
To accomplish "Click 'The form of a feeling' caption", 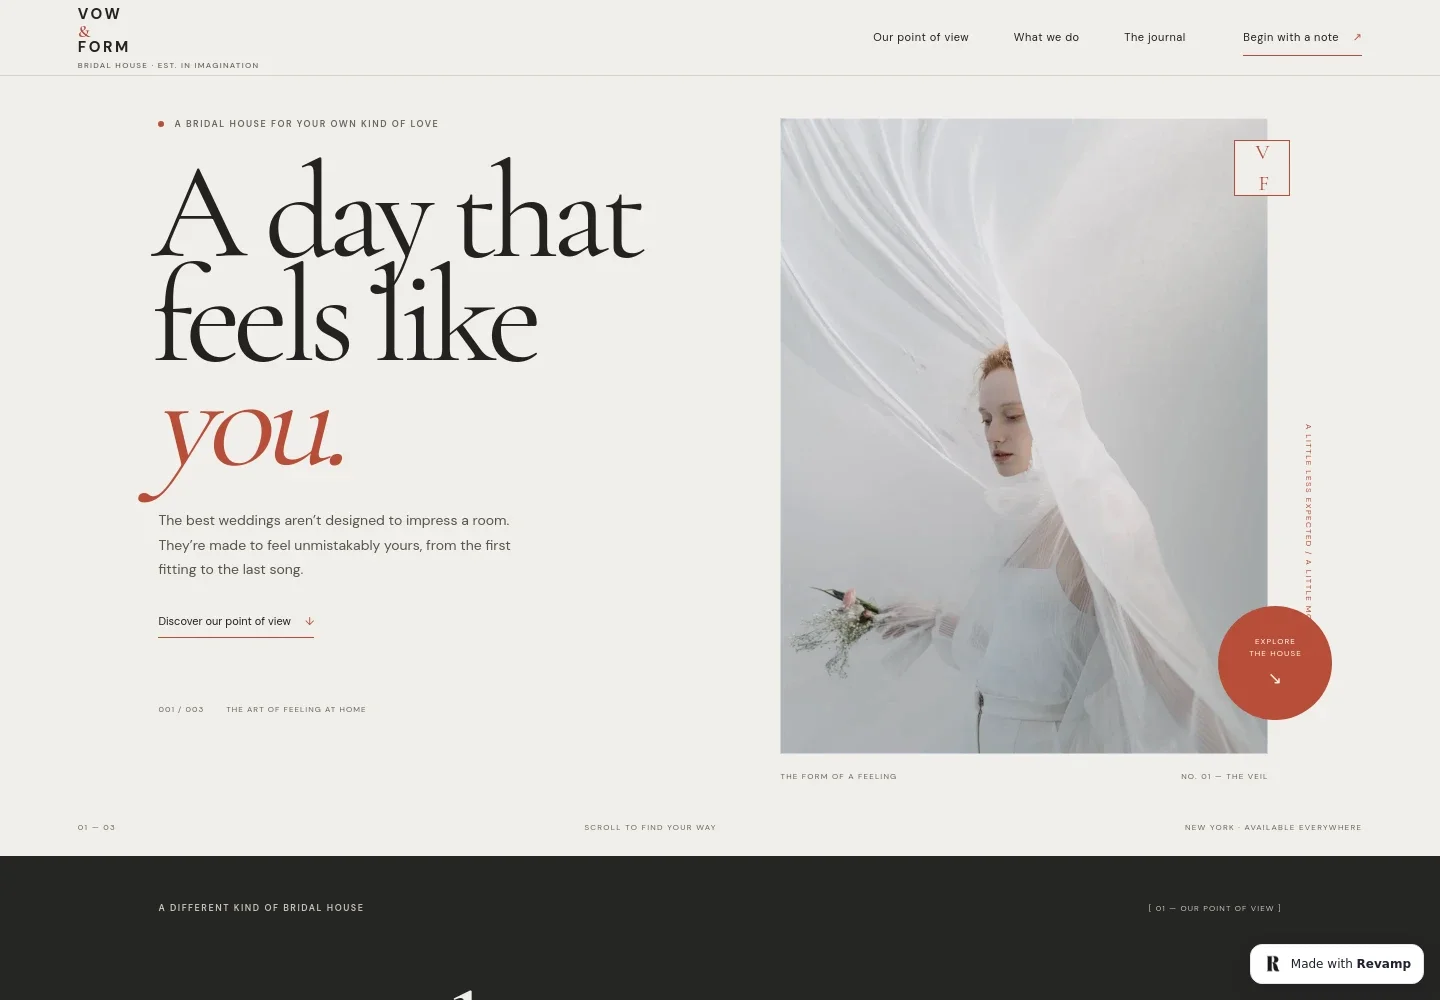I will click(838, 777).
